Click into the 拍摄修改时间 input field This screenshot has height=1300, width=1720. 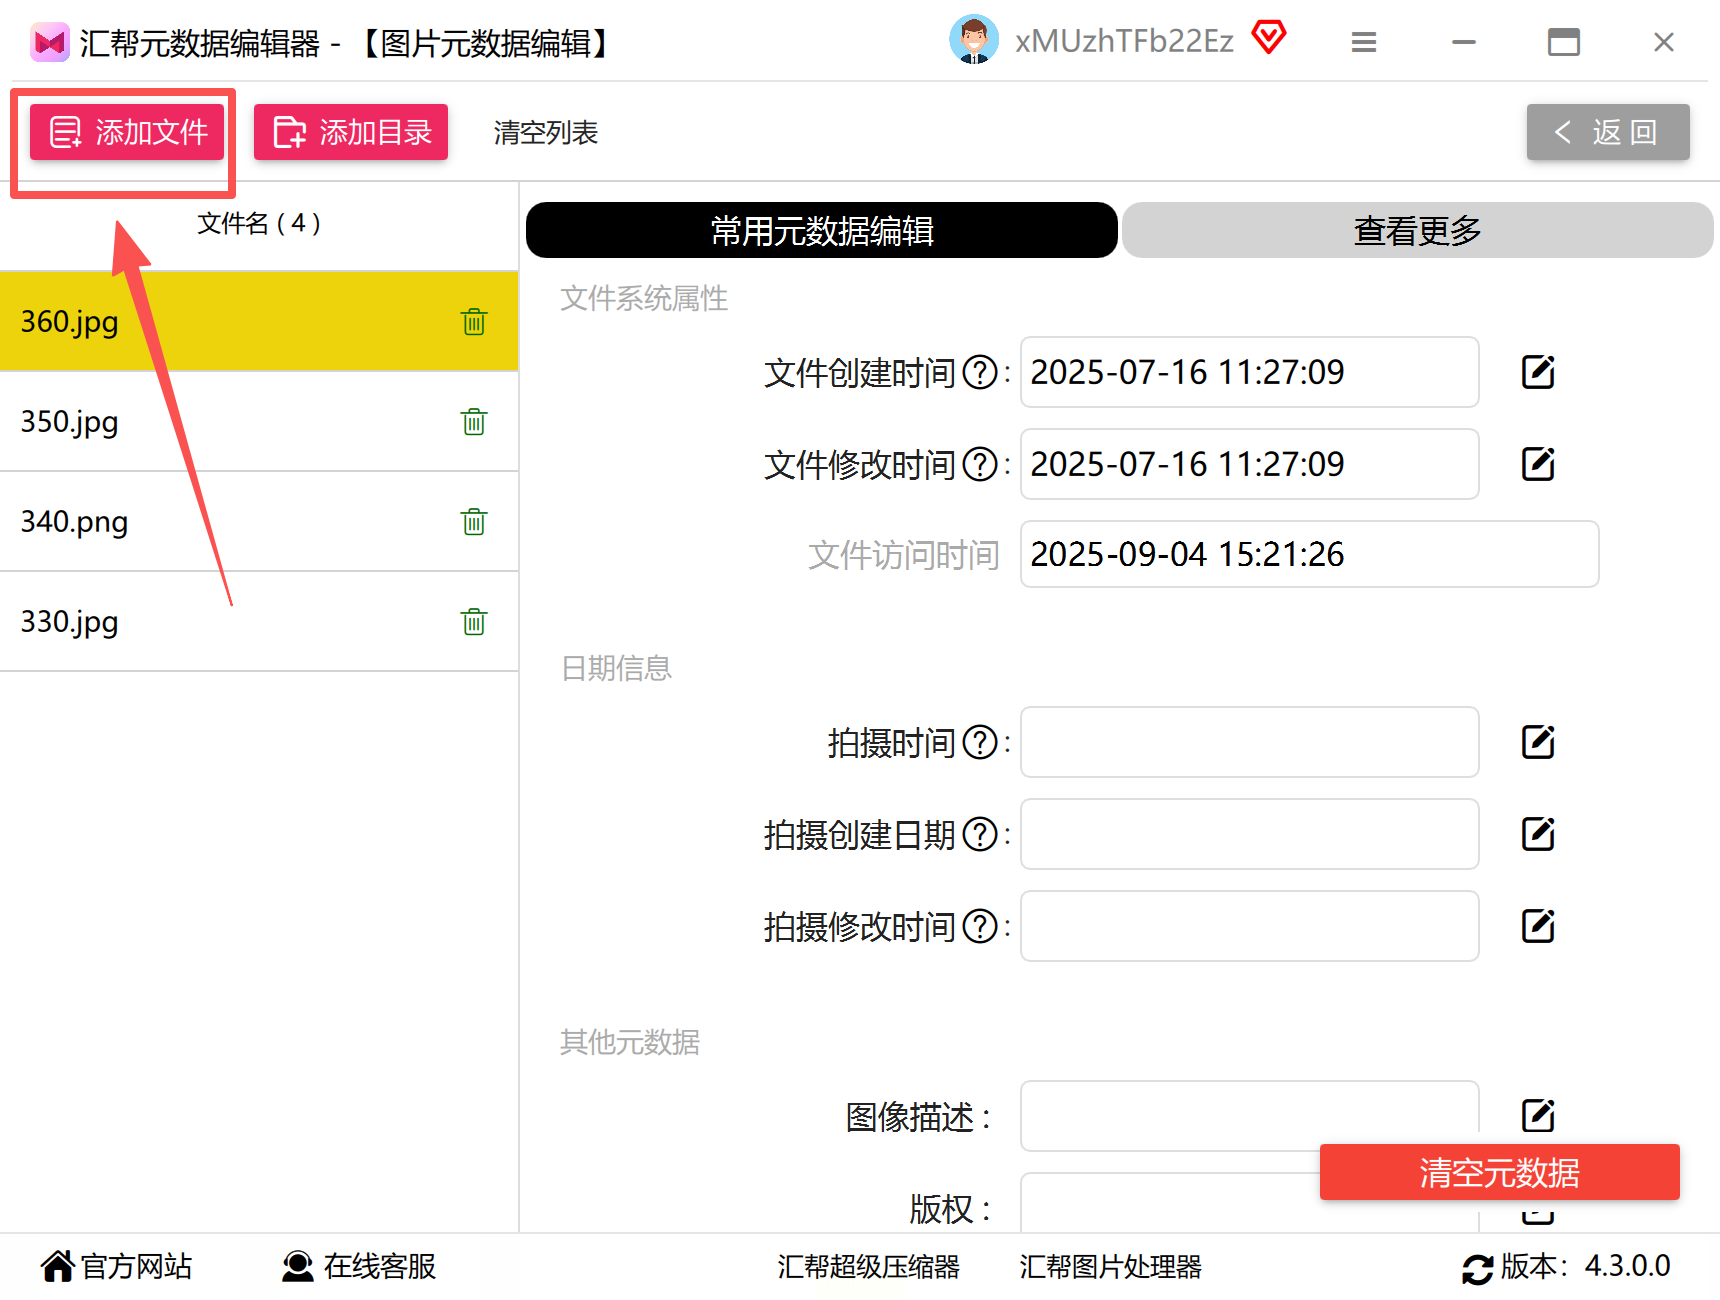tap(1249, 926)
